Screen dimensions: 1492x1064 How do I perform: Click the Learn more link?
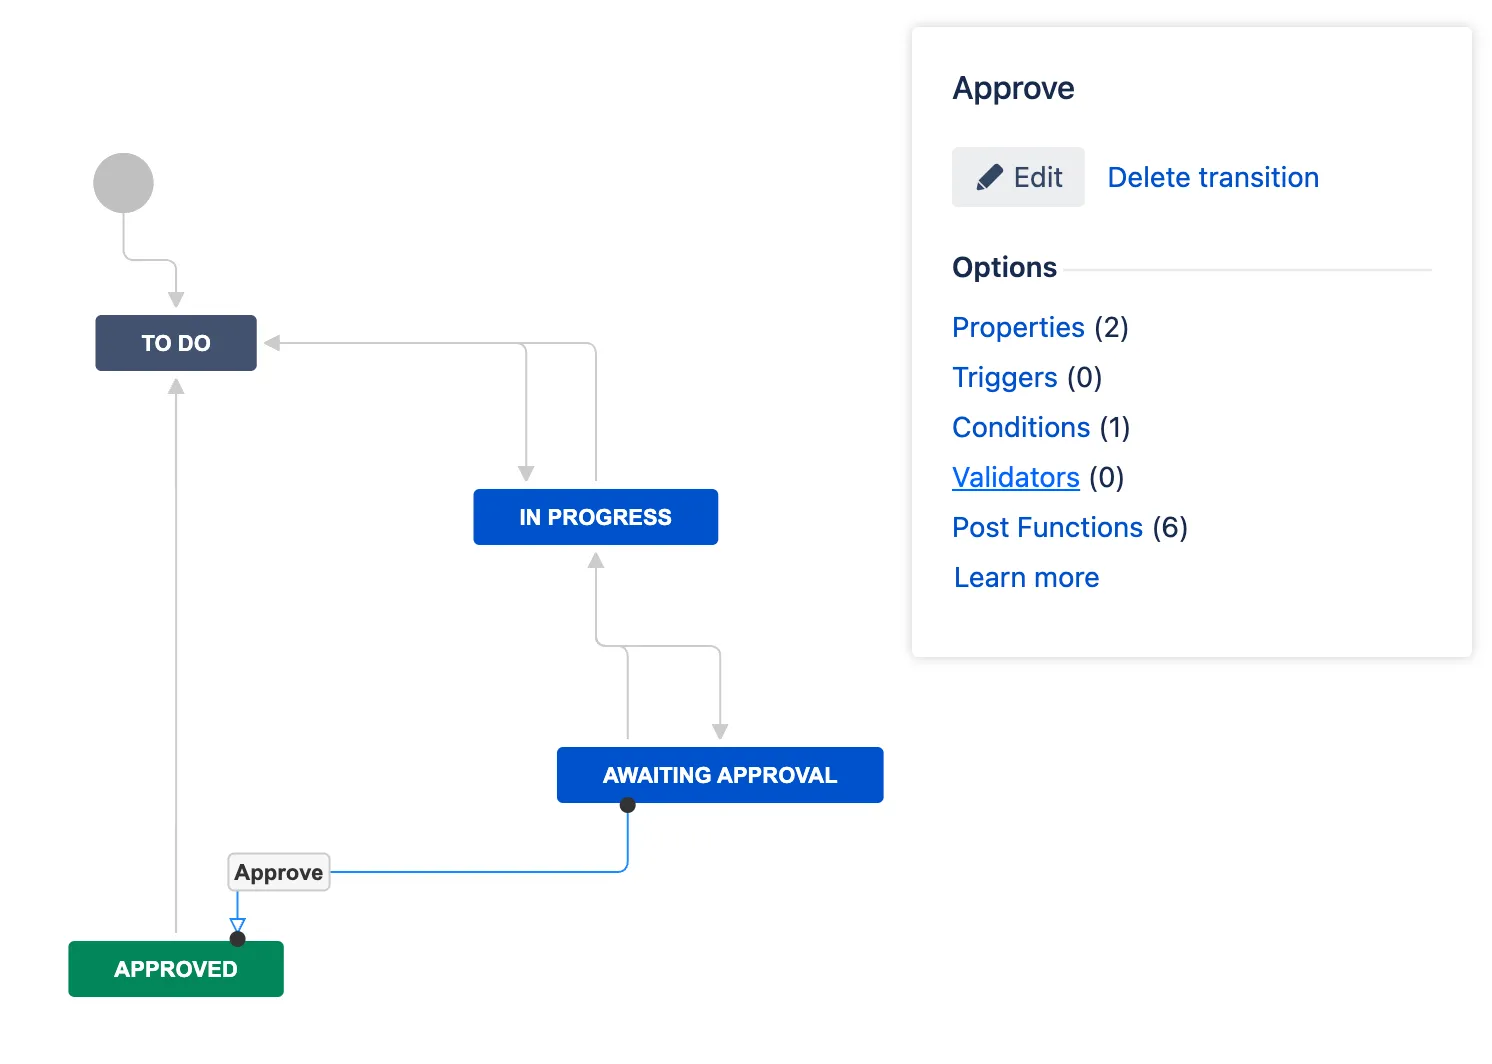click(x=1026, y=578)
